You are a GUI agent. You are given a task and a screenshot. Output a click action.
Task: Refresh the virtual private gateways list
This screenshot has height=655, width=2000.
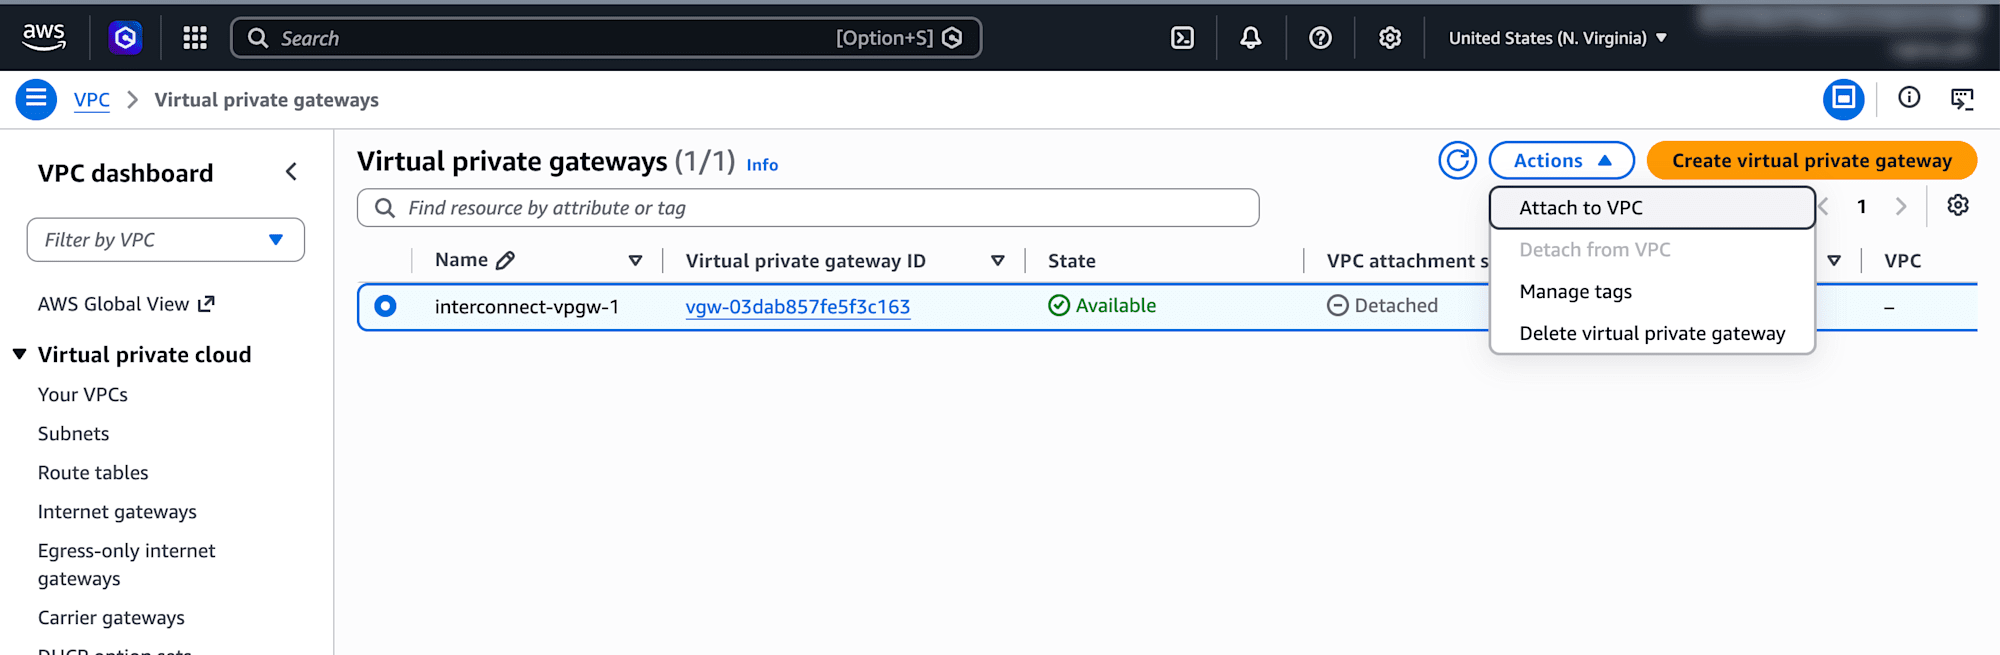click(x=1457, y=160)
